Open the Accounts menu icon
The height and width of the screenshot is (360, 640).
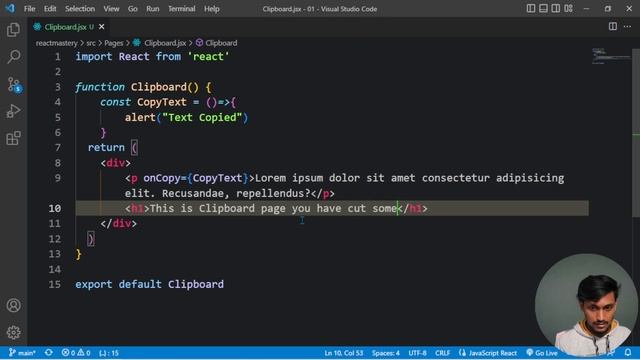pyautogui.click(x=13, y=305)
